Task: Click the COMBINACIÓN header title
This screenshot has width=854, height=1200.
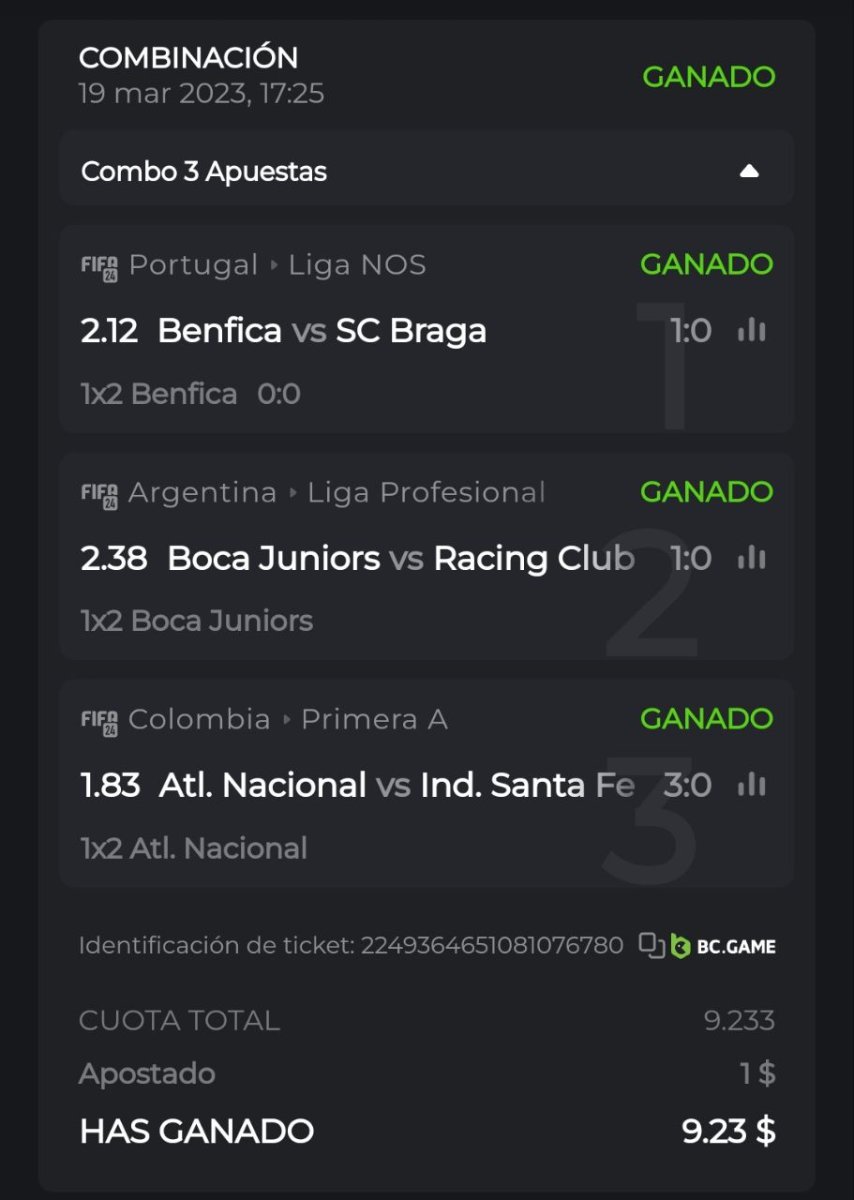Action: point(188,57)
